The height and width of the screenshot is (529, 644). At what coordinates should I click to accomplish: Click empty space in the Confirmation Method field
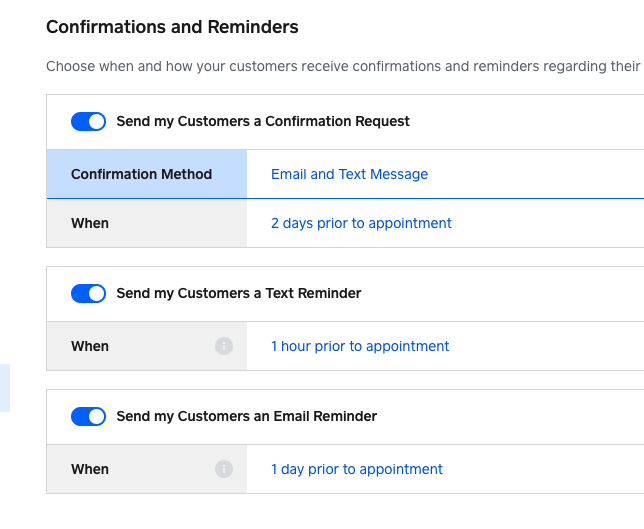click(x=540, y=174)
